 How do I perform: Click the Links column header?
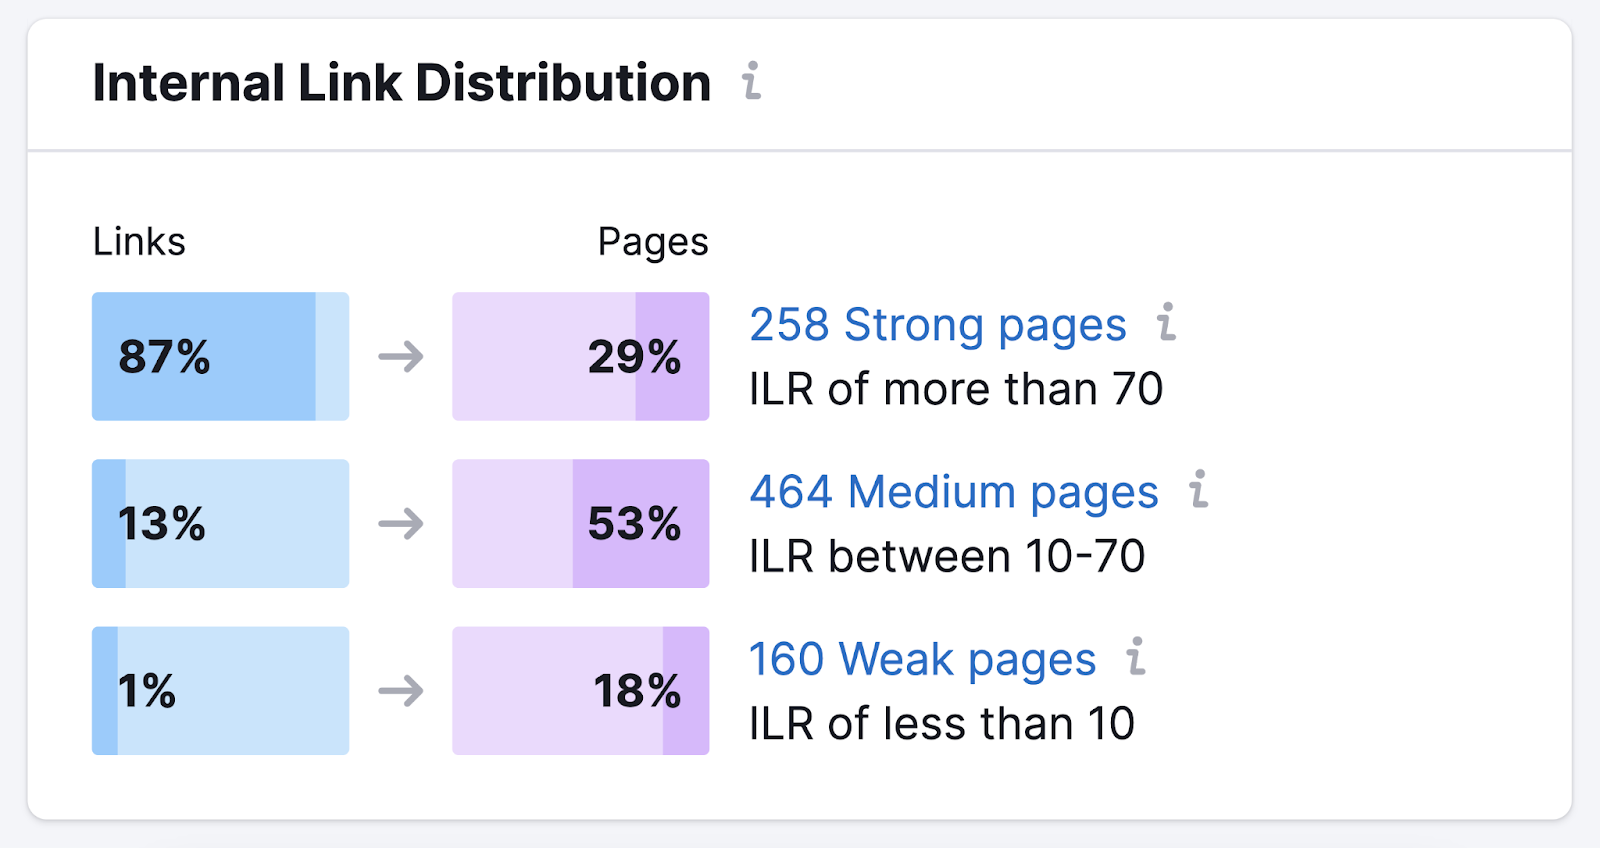point(138,241)
